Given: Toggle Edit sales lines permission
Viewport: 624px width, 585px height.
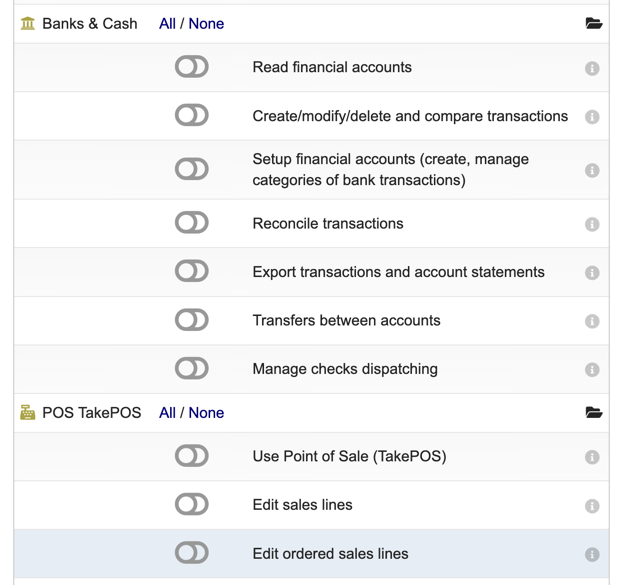Looking at the screenshot, I should coord(191,504).
